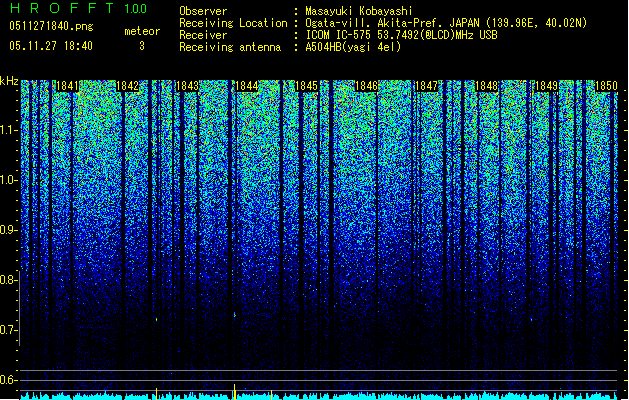Click the "Receiving Location" field label
The height and width of the screenshot is (400, 629).
(x=233, y=23)
